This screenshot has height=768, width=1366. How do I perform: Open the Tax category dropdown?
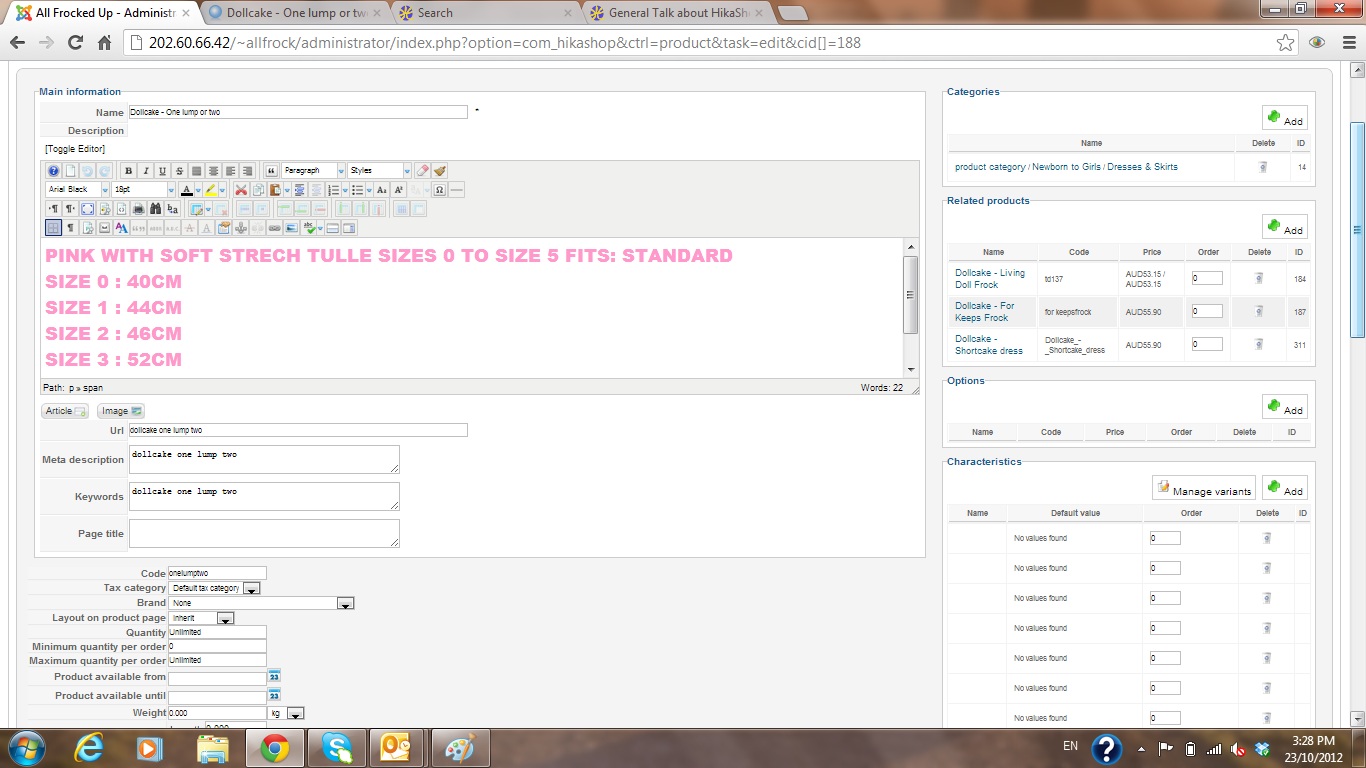click(x=214, y=588)
